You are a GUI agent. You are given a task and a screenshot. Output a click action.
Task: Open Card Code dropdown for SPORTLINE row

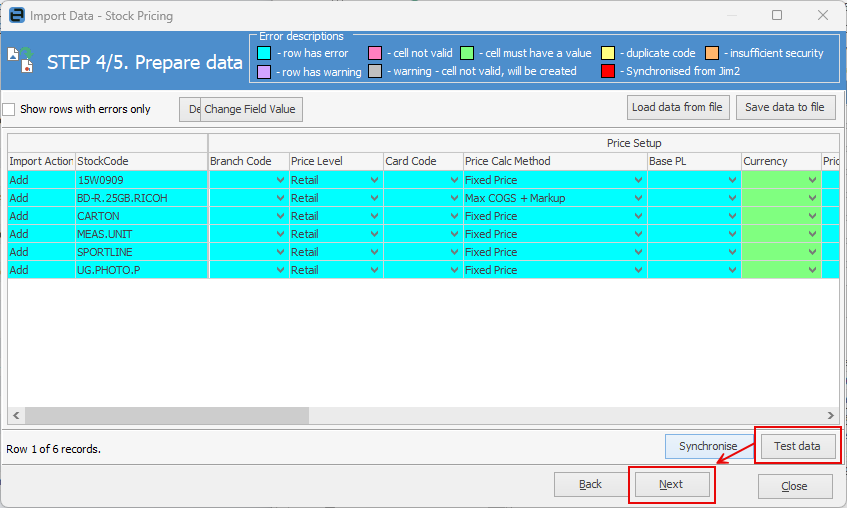tap(454, 252)
